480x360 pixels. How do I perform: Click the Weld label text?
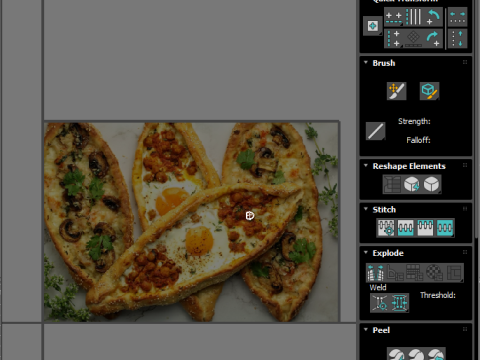coord(378,288)
